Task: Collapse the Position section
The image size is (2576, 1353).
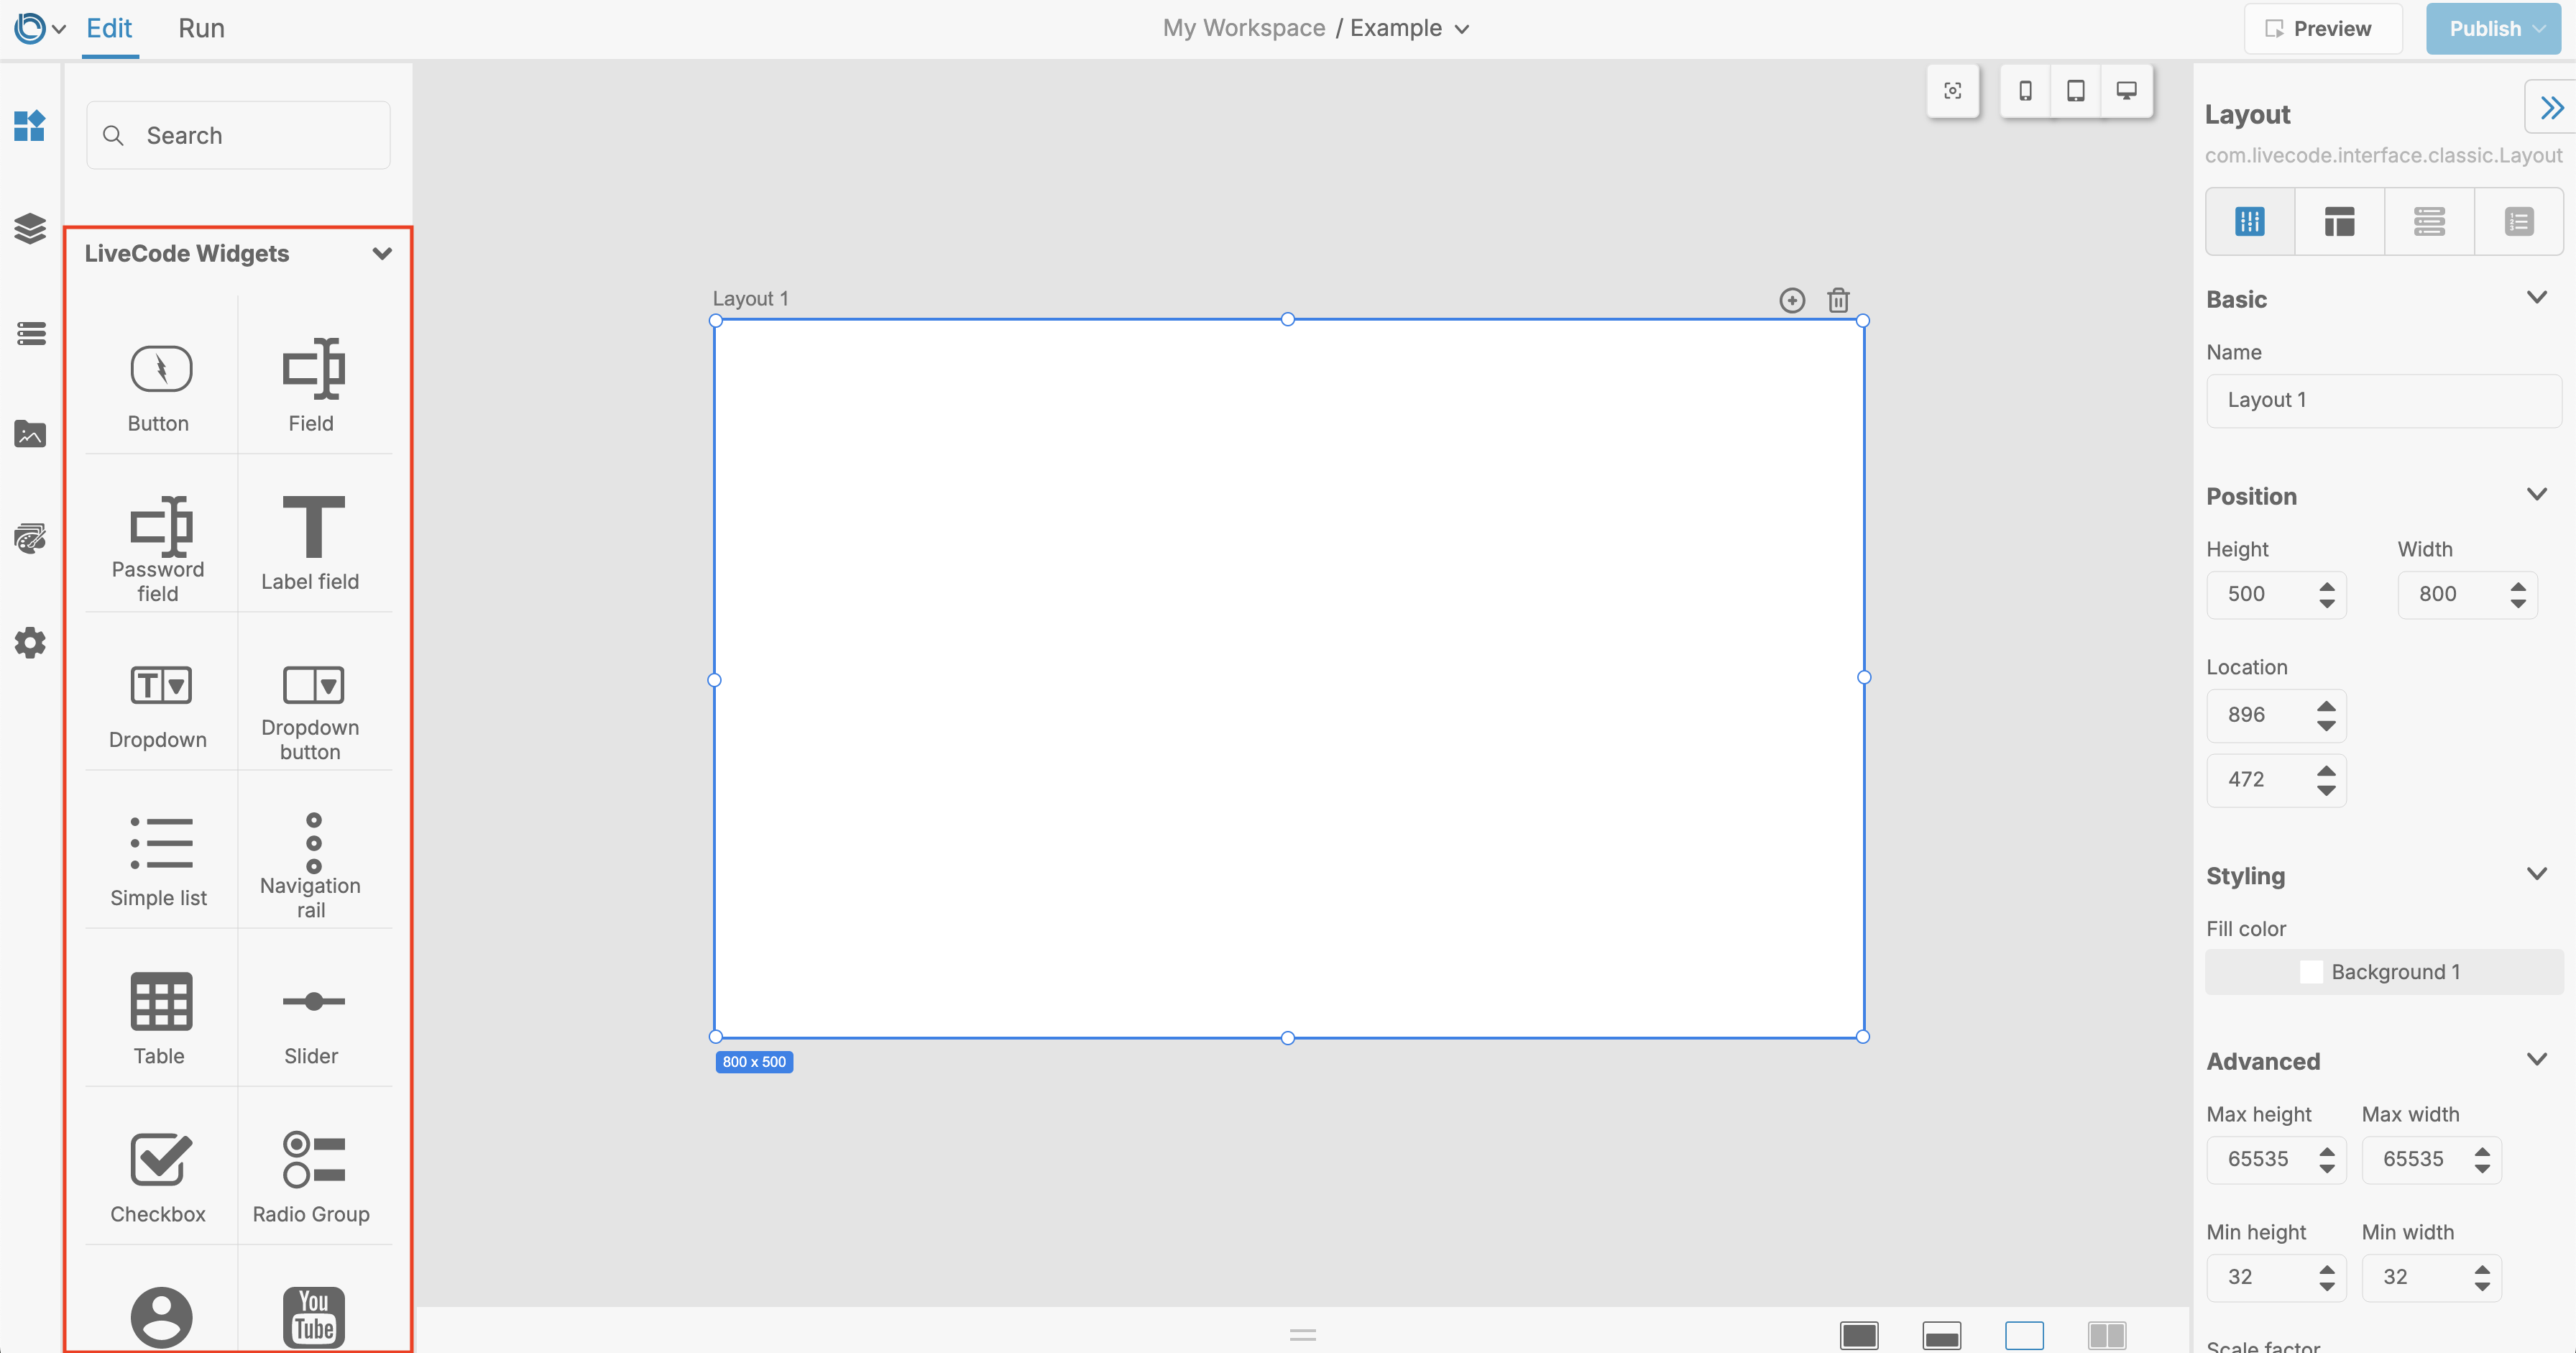Action: (x=2537, y=495)
